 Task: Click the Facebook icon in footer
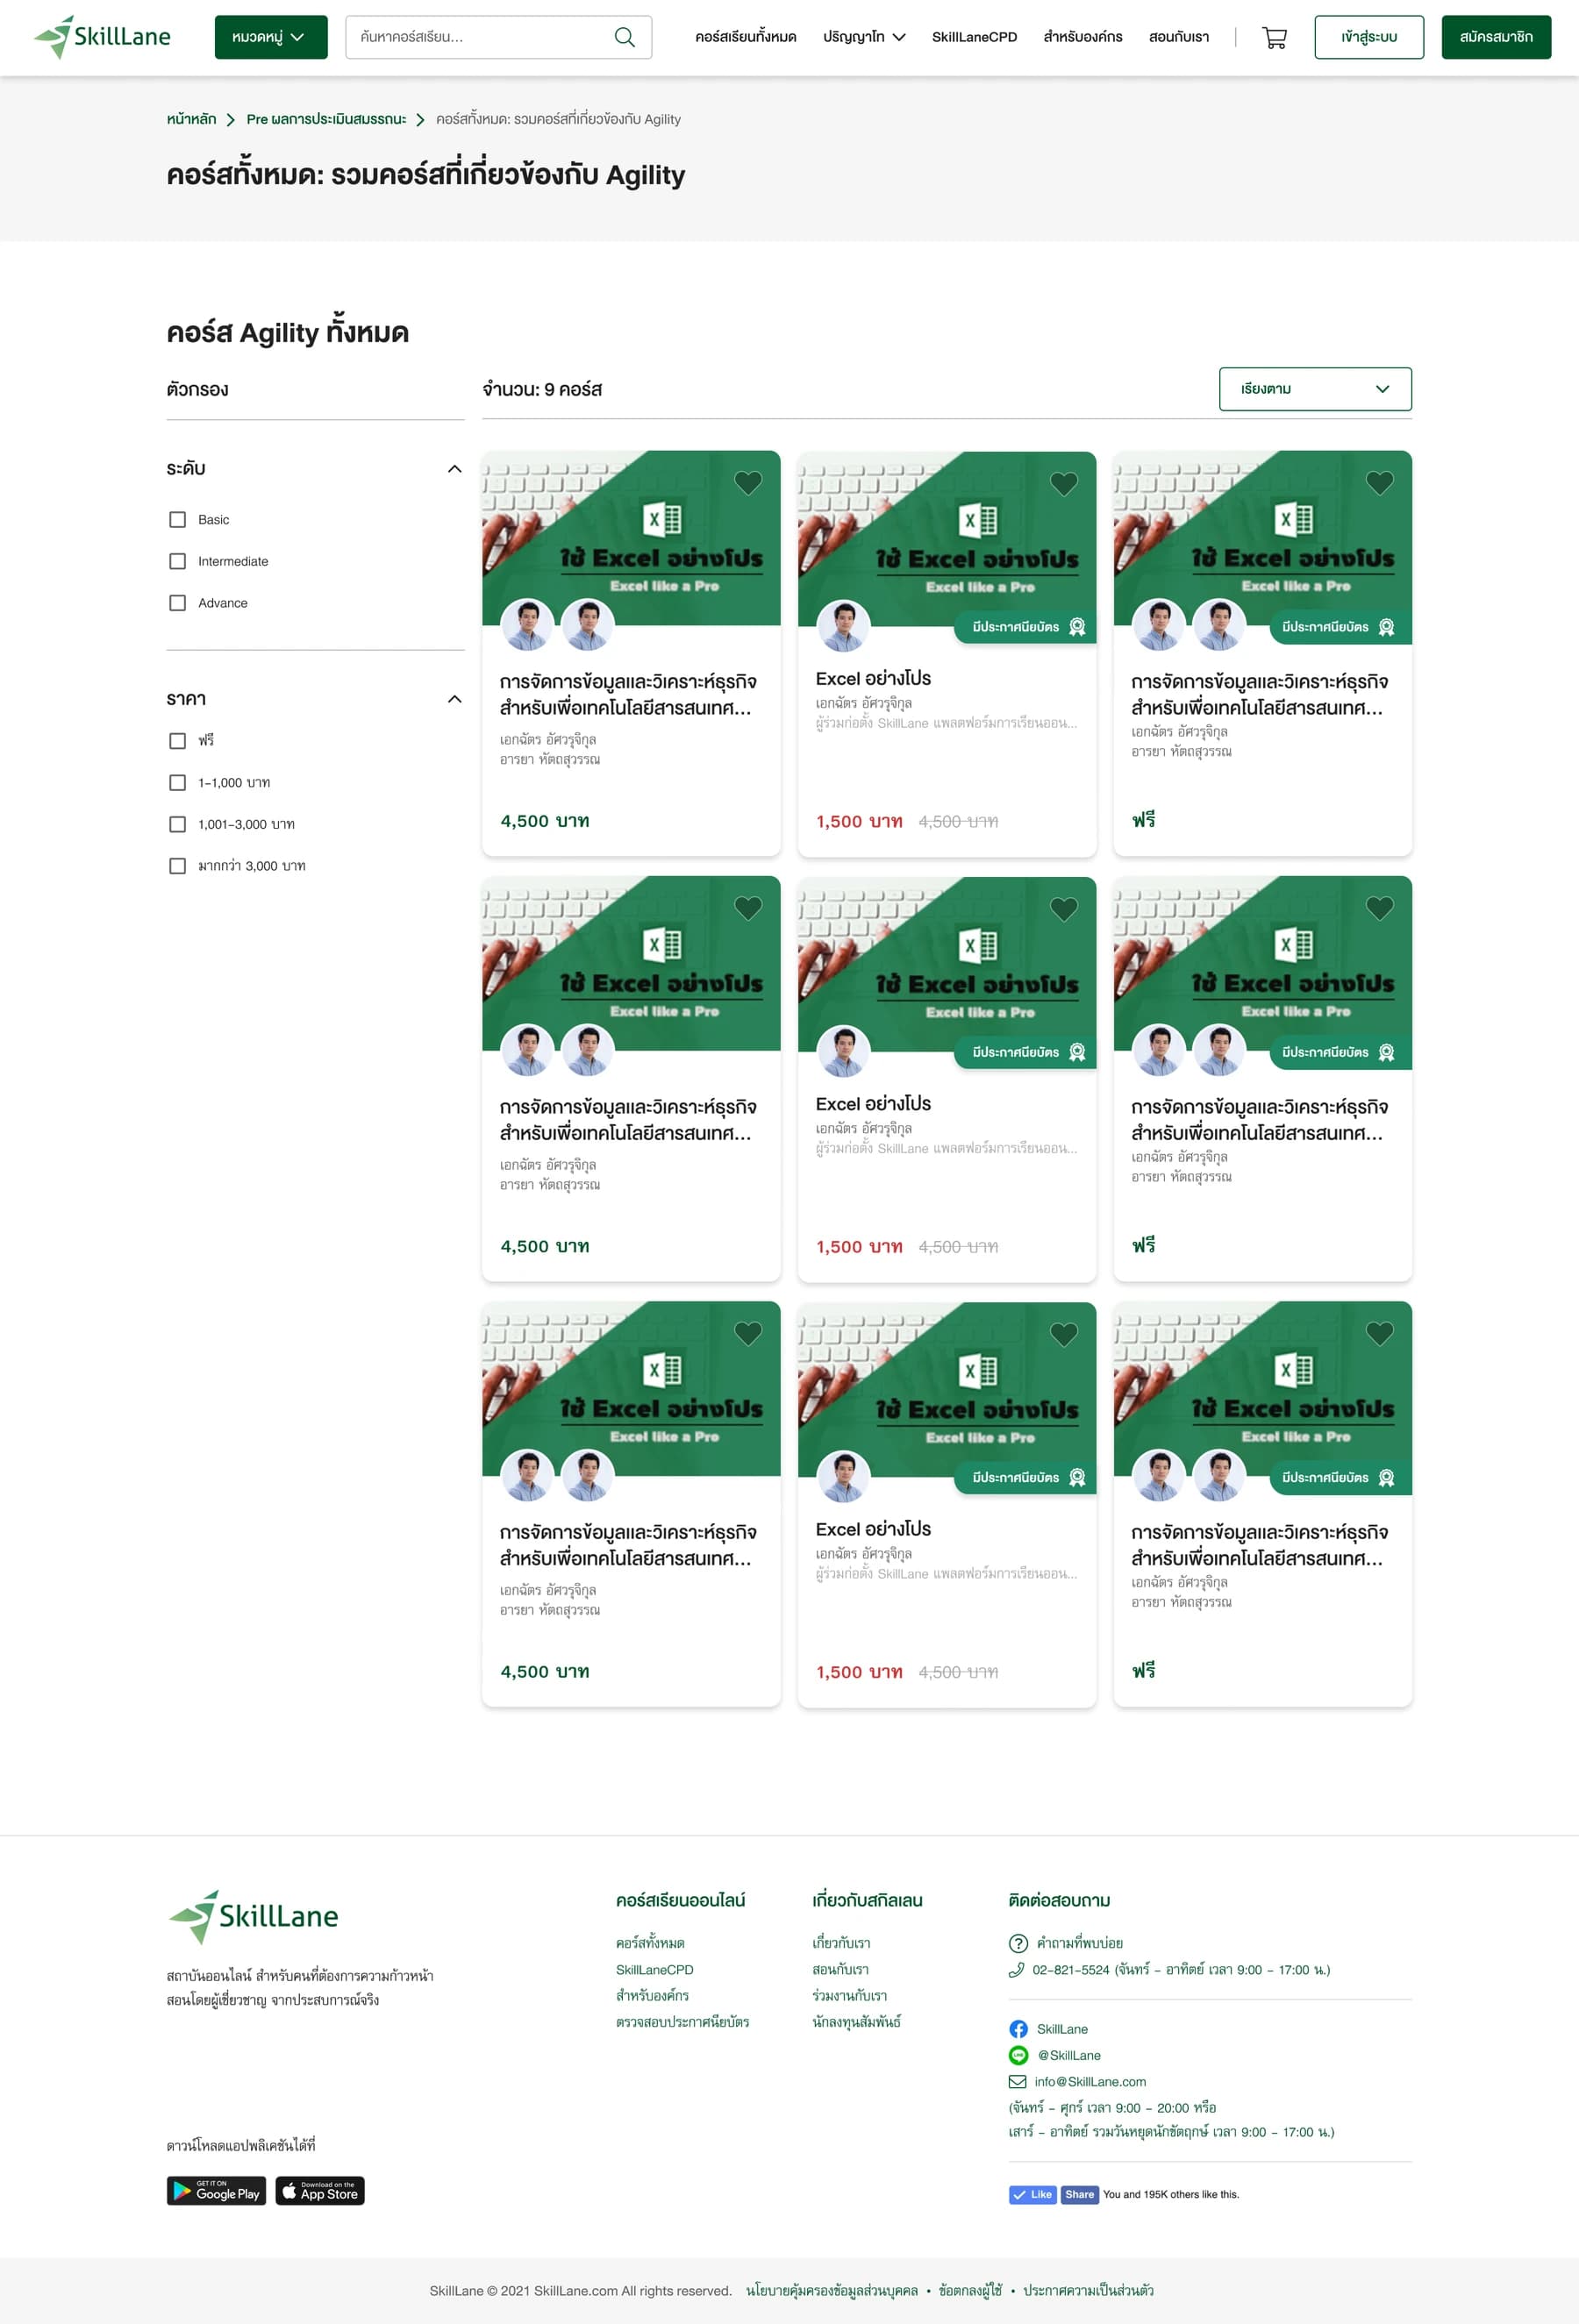1018,2029
